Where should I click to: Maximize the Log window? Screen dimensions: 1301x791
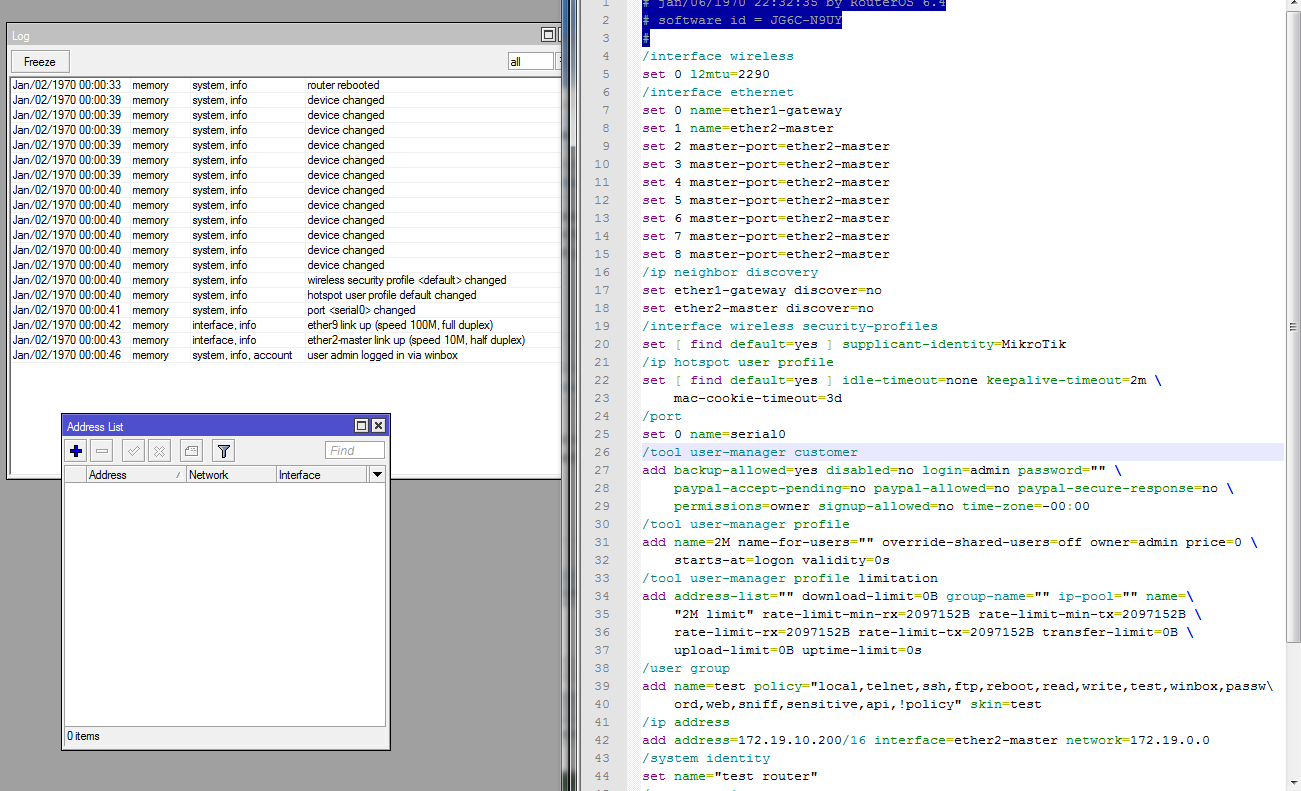click(548, 35)
